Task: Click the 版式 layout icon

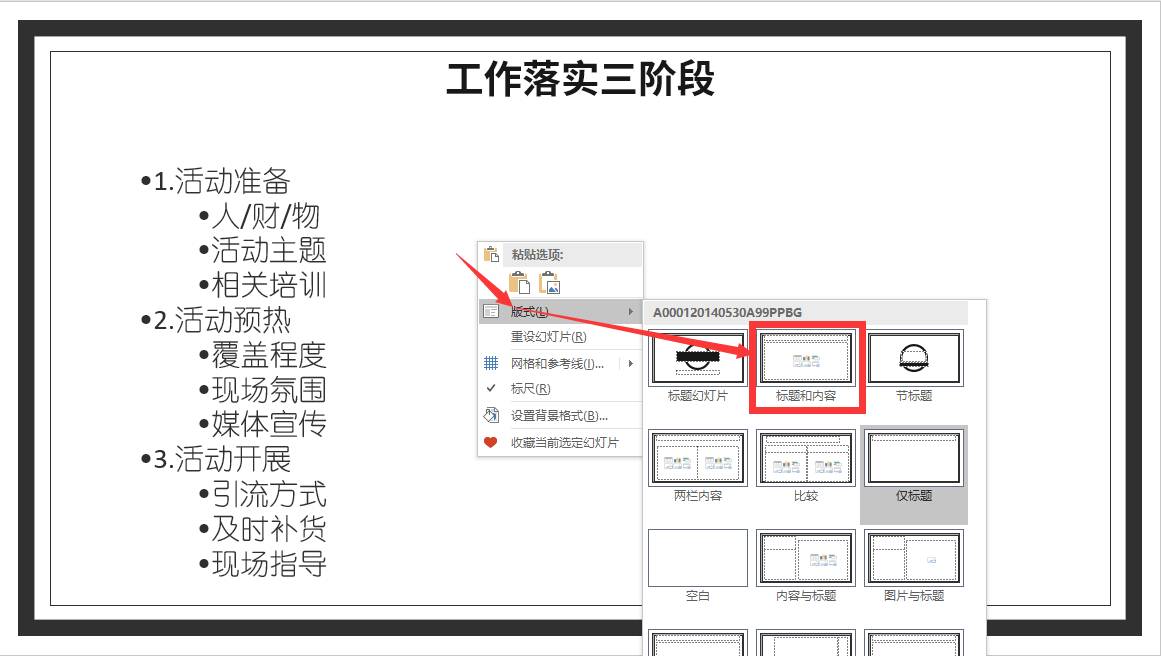Action: [x=491, y=312]
